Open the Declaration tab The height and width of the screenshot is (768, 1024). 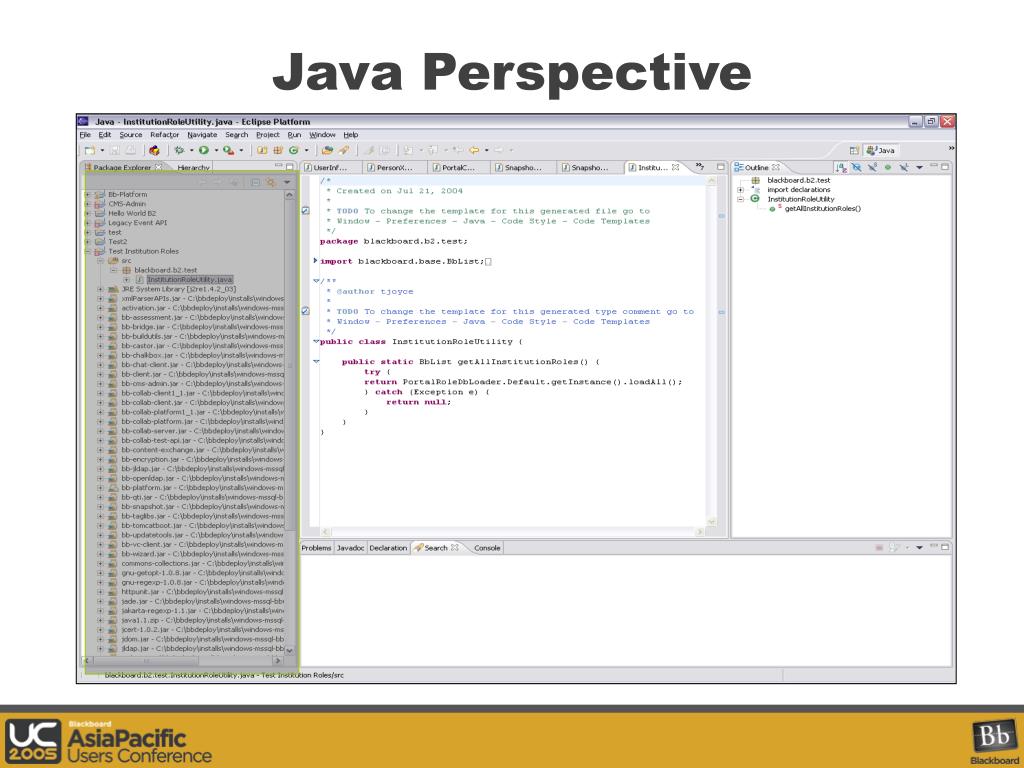coord(388,548)
